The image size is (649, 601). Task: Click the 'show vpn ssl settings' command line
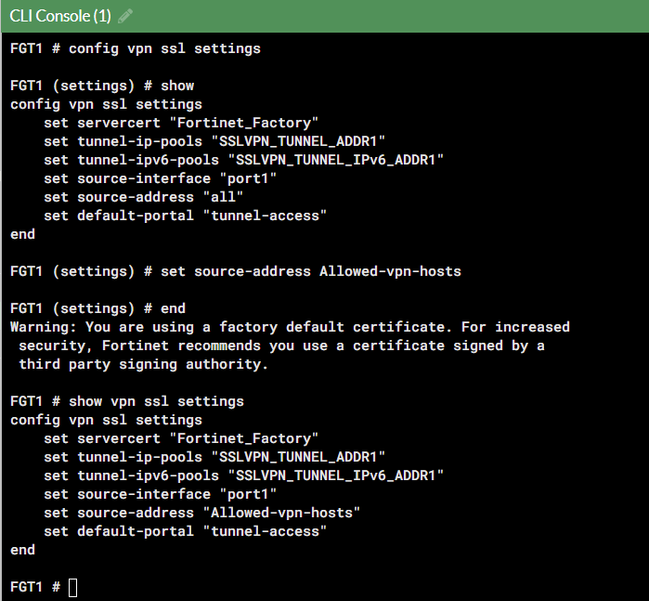[127, 401]
